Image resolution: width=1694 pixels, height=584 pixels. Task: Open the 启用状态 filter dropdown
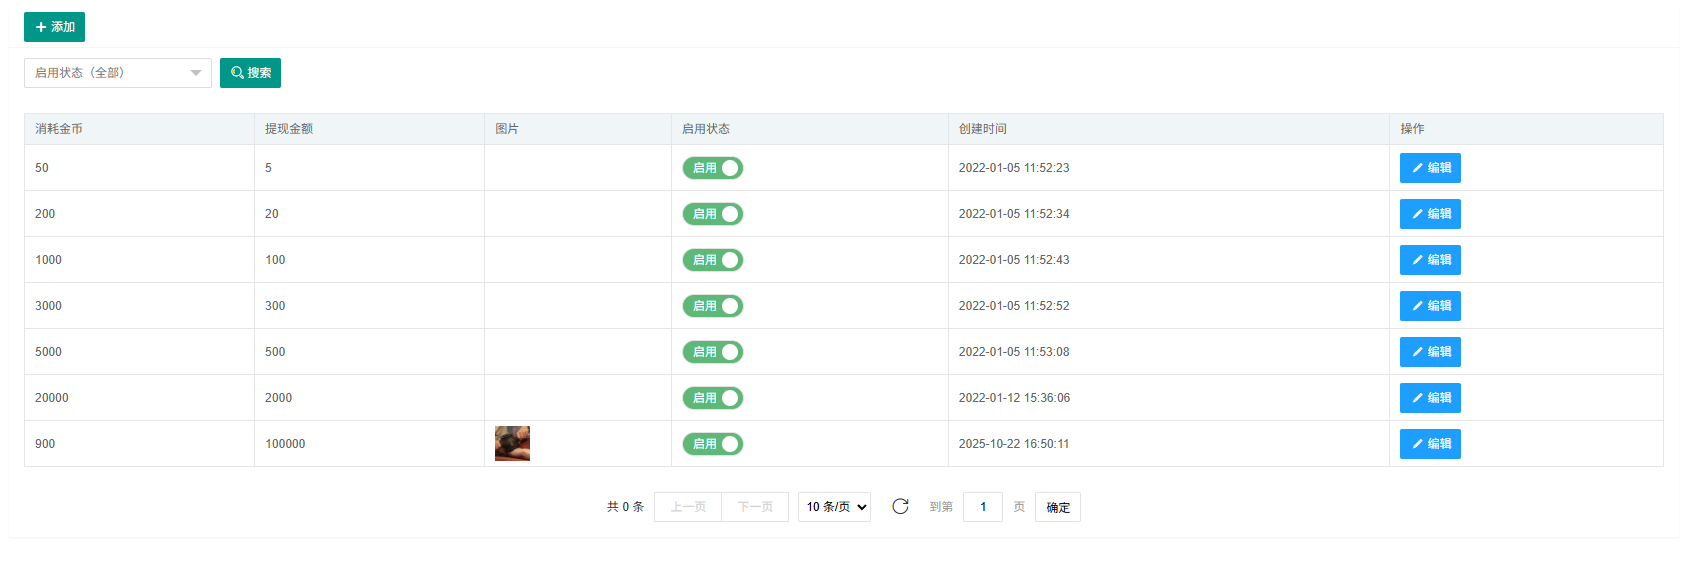117,73
